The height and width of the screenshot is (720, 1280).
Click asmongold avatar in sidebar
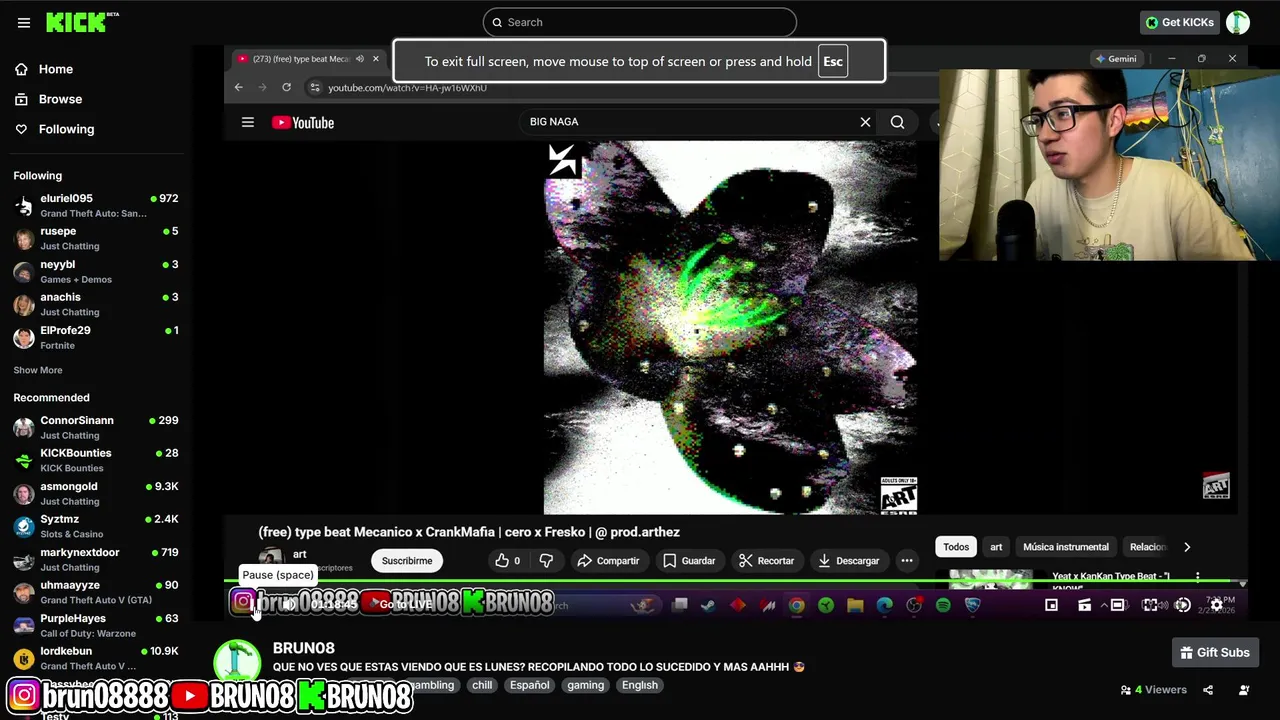(24, 493)
